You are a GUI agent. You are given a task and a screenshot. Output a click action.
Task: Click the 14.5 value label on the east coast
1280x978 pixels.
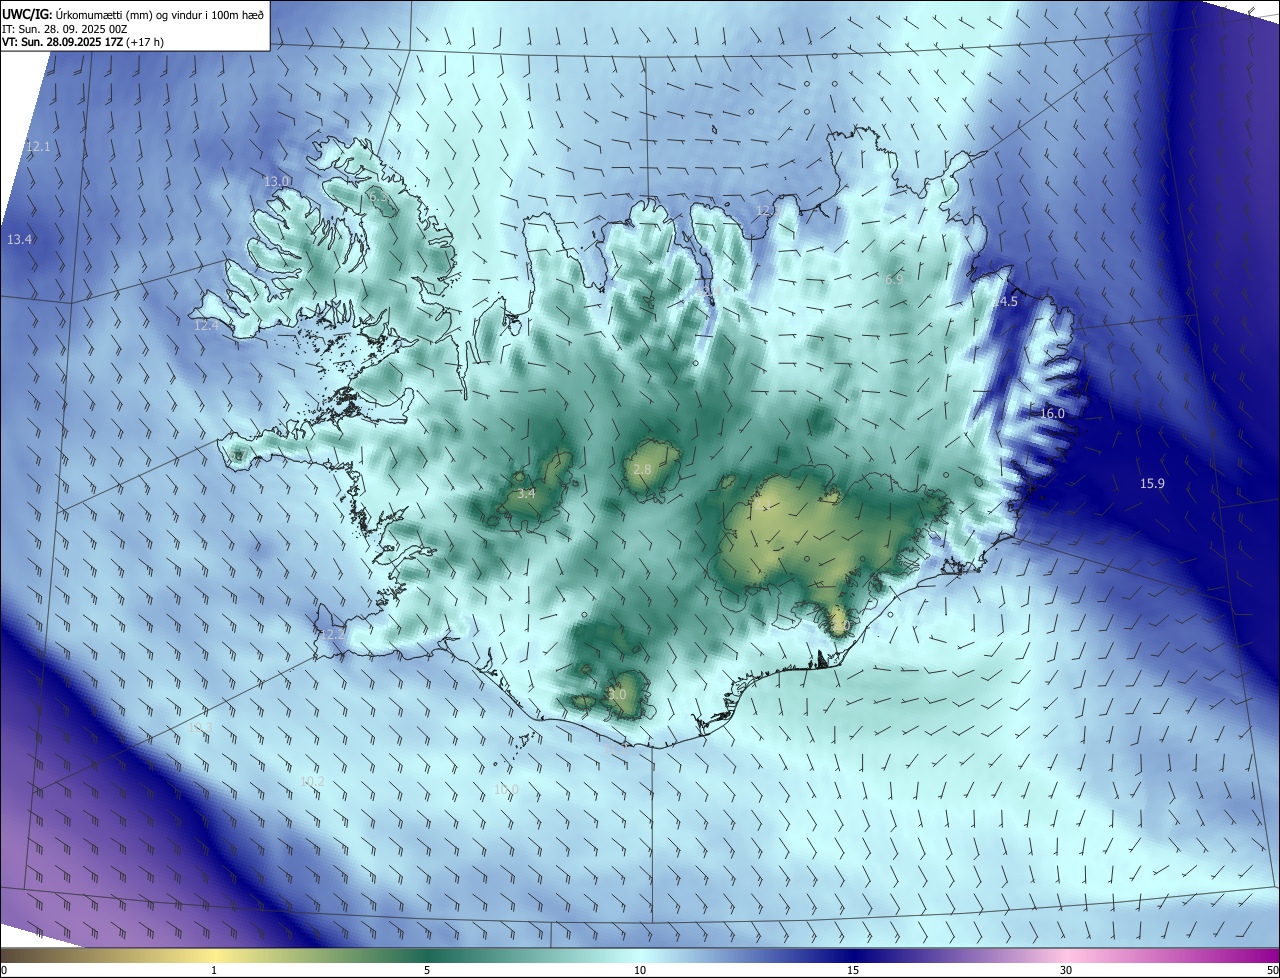click(x=1005, y=302)
